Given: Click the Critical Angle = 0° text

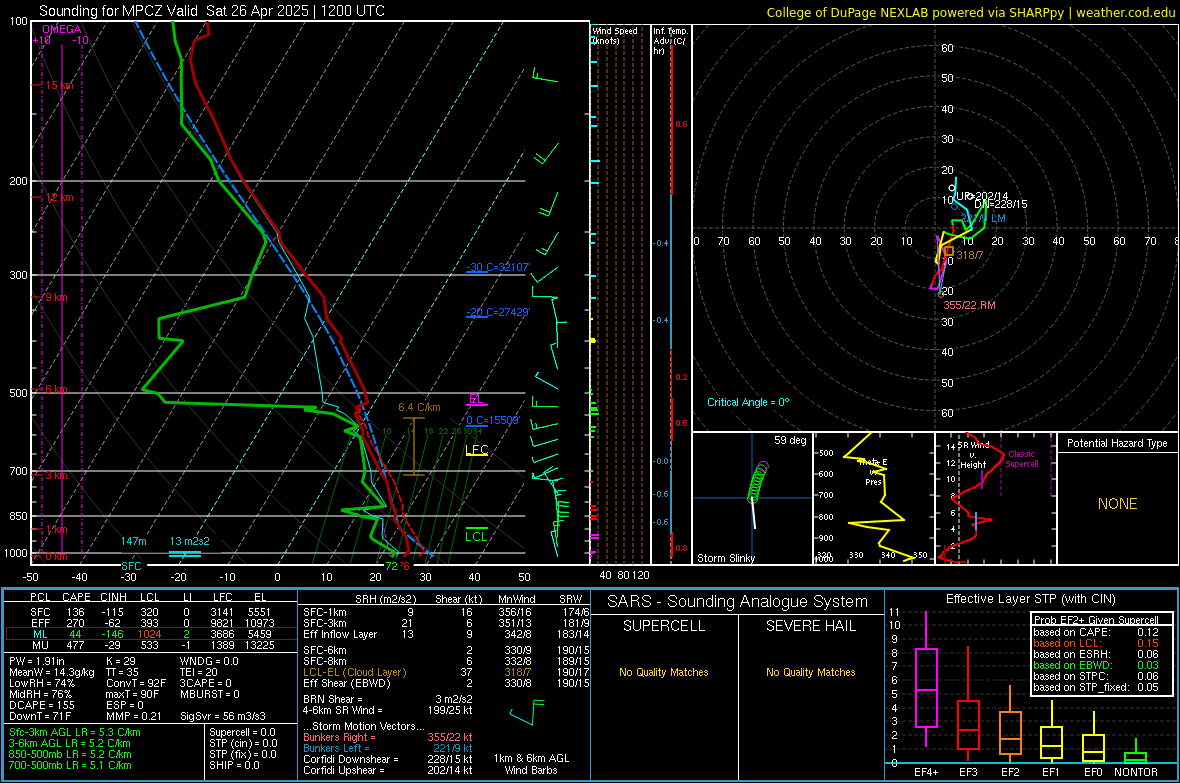Looking at the screenshot, I should coord(748,402).
